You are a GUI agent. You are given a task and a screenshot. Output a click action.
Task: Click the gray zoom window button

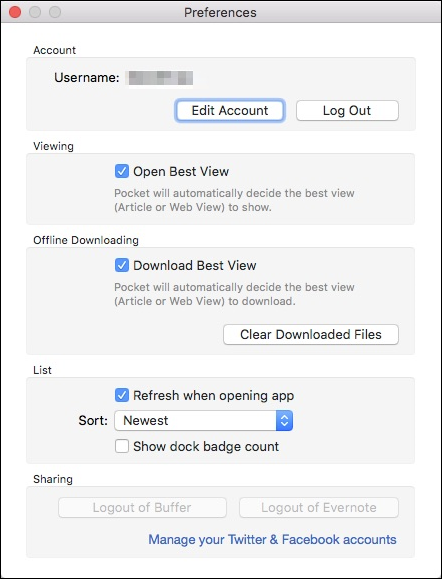[x=55, y=12]
